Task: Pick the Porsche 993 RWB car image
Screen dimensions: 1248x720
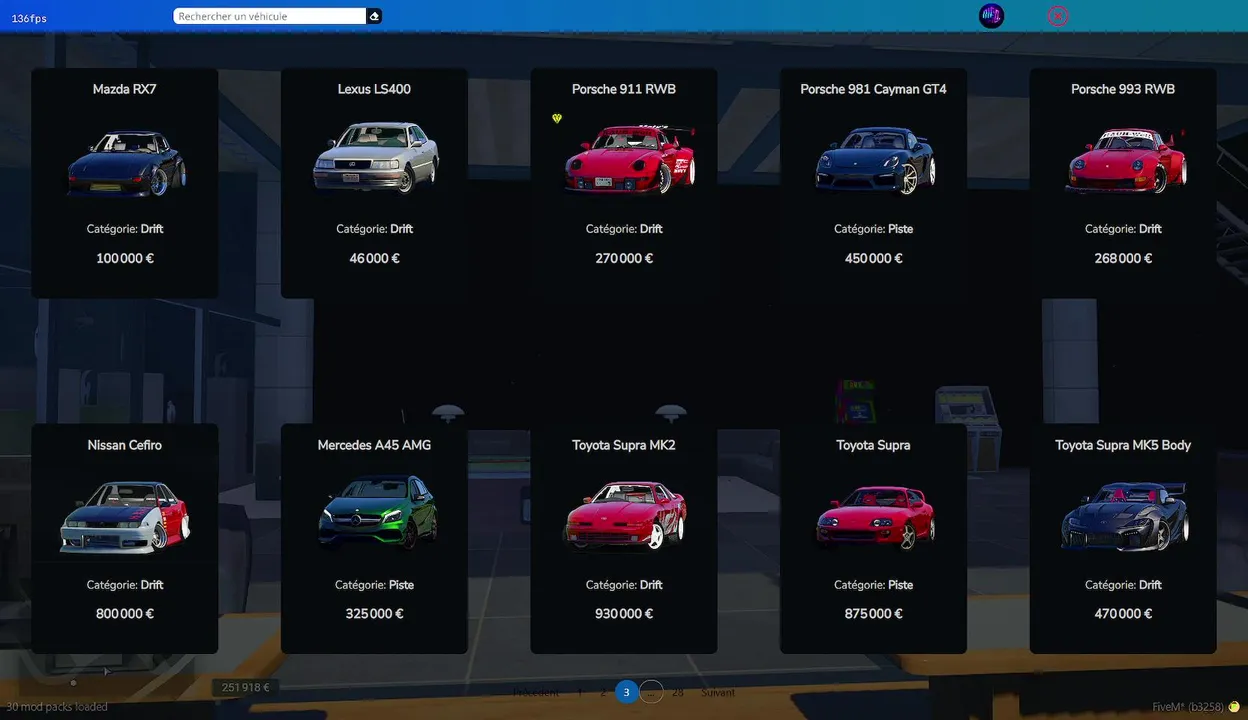Action: [1125, 161]
